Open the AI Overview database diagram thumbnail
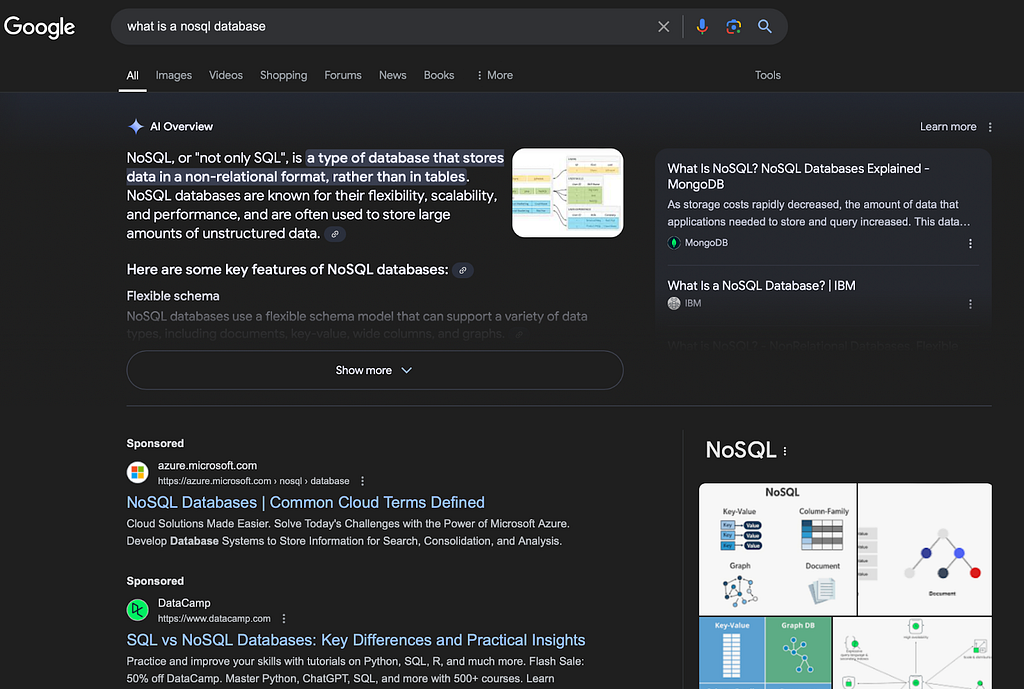Viewport: 1024px width, 689px height. coord(568,193)
